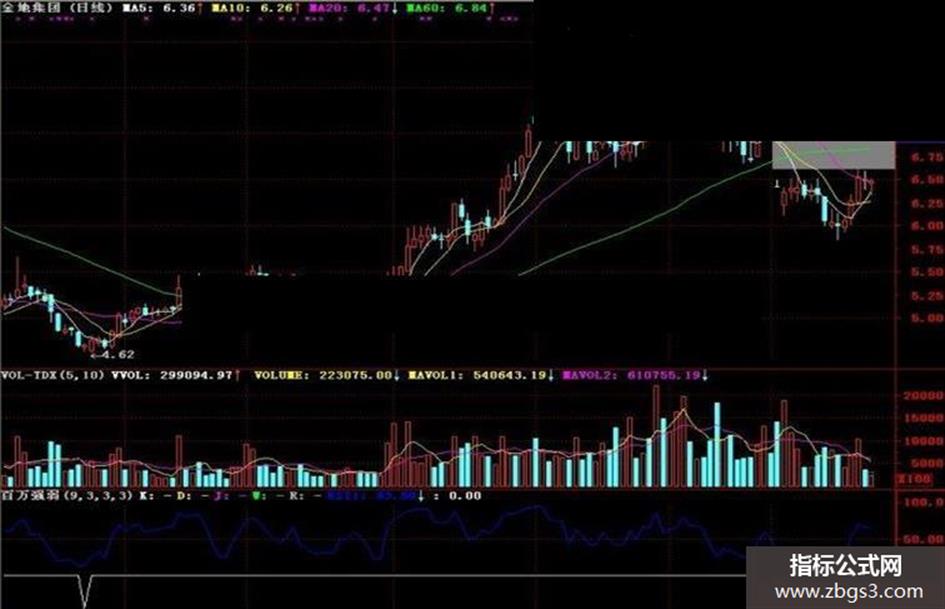Click the 100.0 oscillator axis label
The width and height of the screenshot is (945, 609).
[x=923, y=502]
